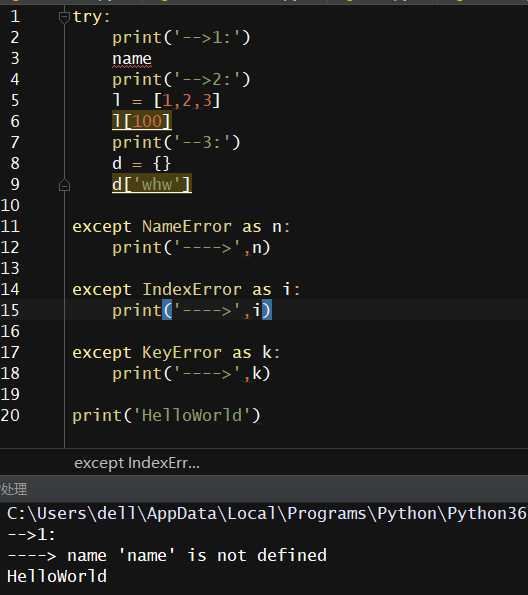
Task: Click the Python interpreter path in console
Action: pos(267,514)
